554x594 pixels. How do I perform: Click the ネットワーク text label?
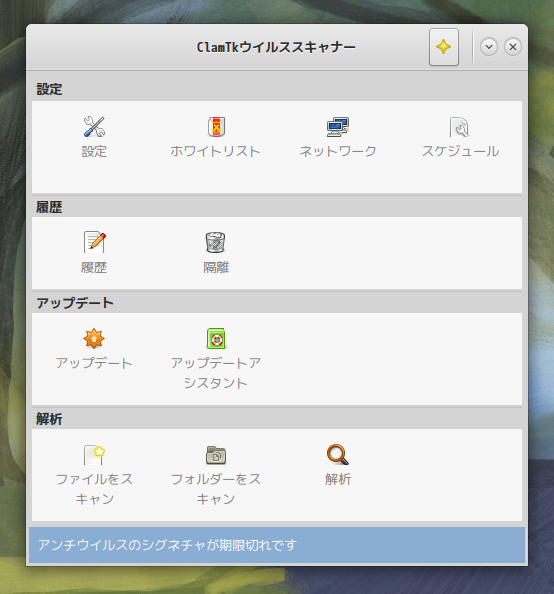point(338,152)
